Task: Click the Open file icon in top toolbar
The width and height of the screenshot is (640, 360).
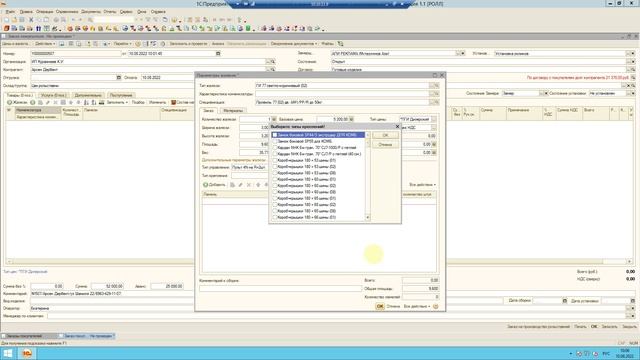Action: tap(14, 20)
